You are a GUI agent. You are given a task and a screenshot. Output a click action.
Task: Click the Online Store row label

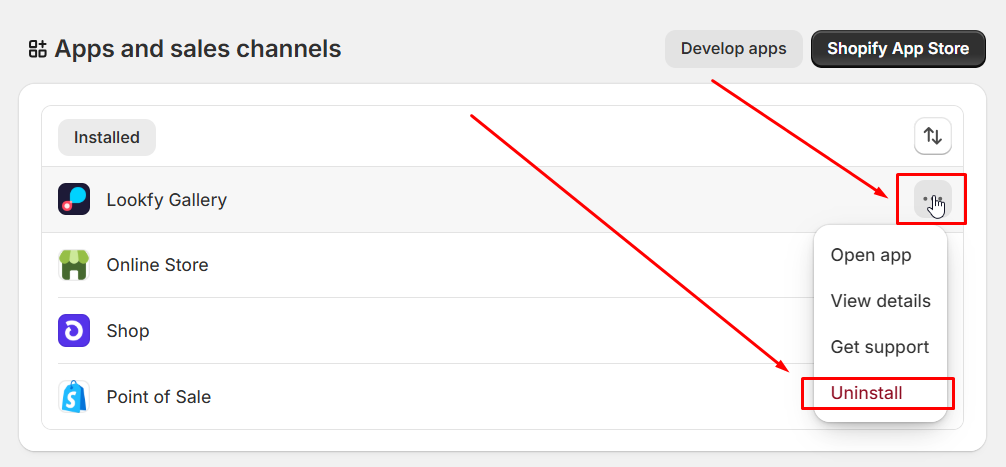[157, 265]
